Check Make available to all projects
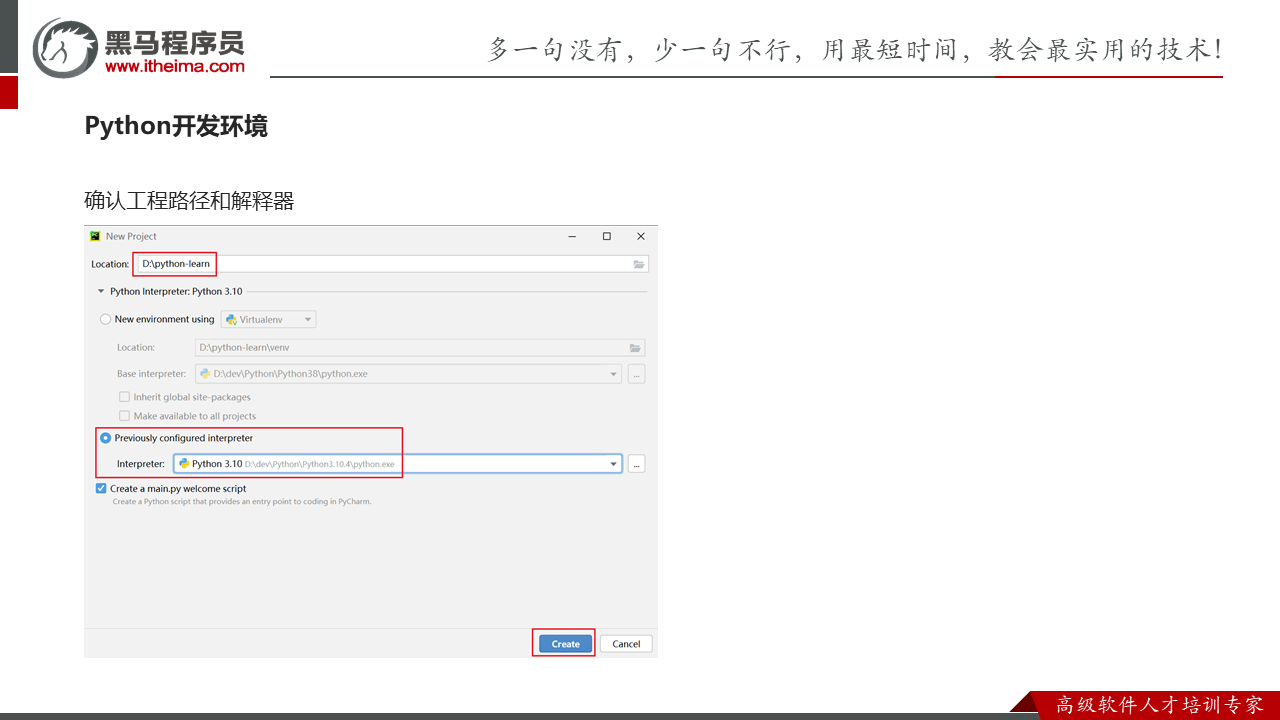The width and height of the screenshot is (1280, 720). pyautogui.click(x=125, y=416)
